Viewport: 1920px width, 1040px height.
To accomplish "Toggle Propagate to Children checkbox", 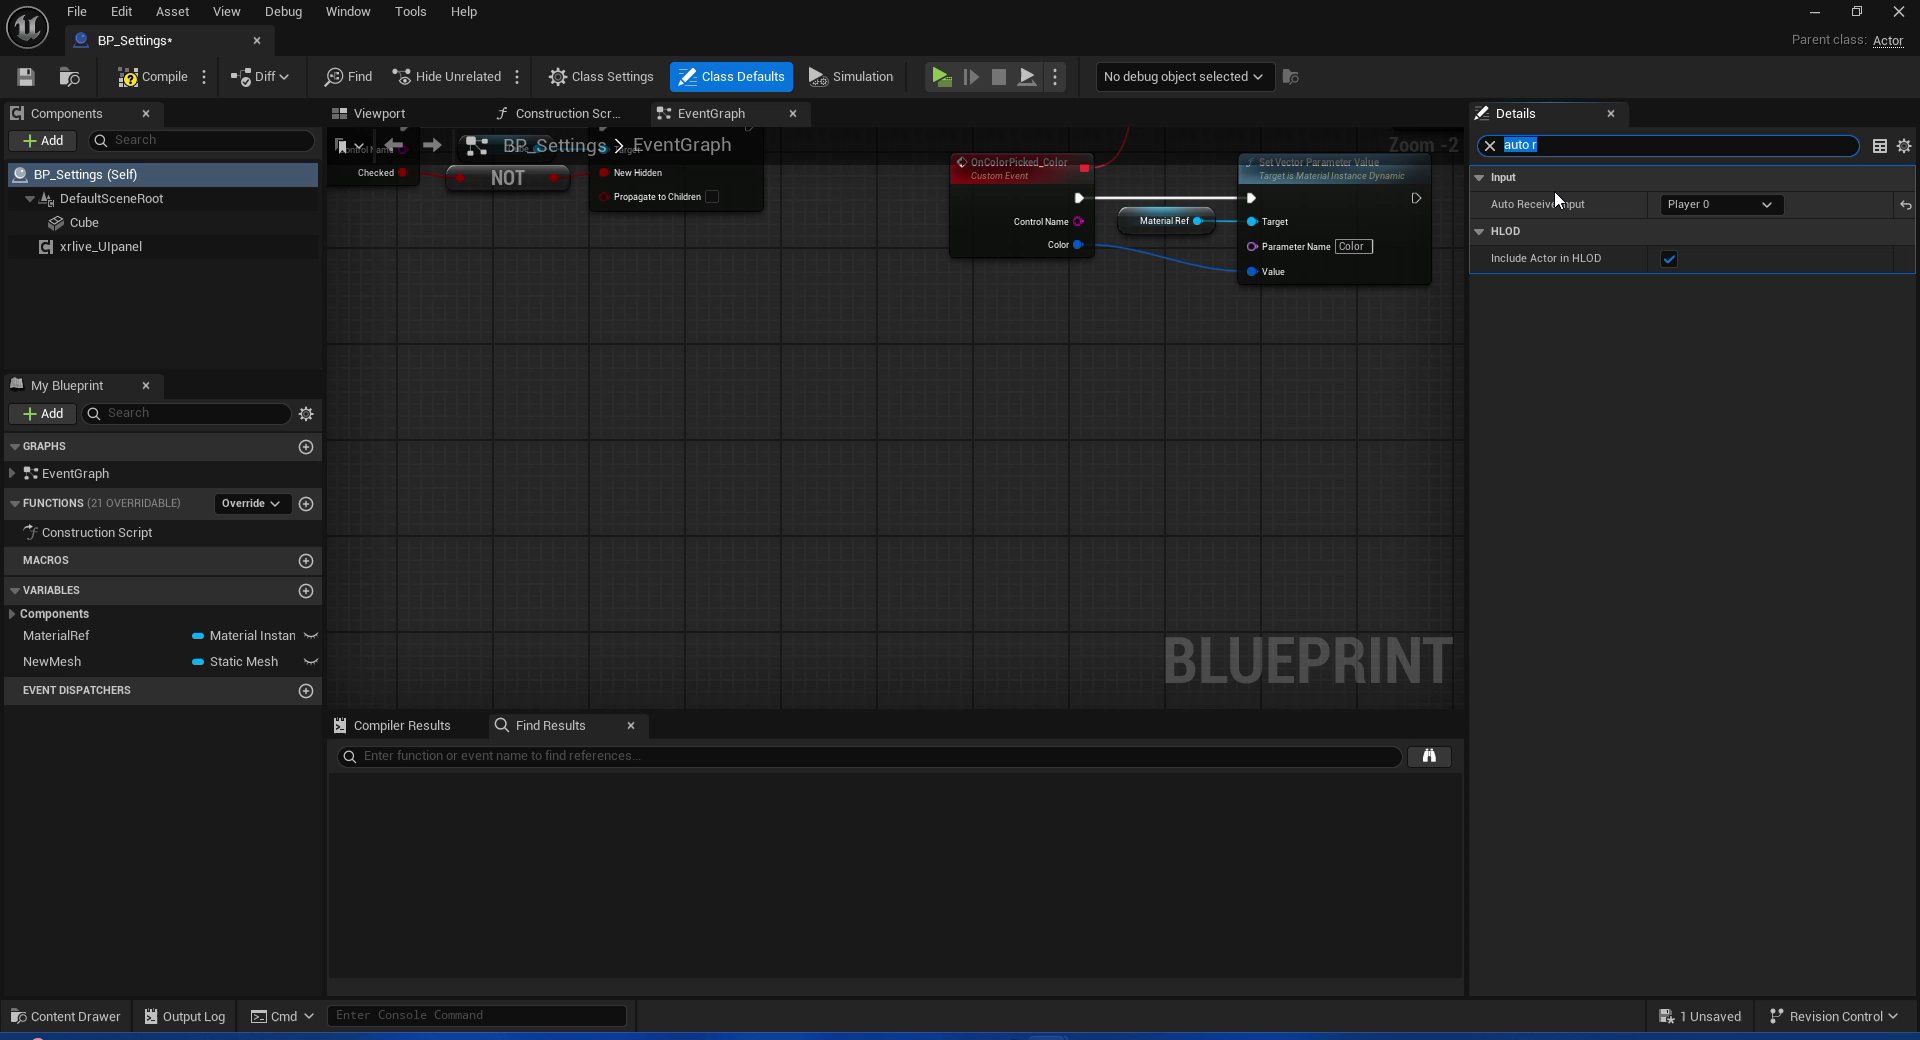I will point(712,197).
